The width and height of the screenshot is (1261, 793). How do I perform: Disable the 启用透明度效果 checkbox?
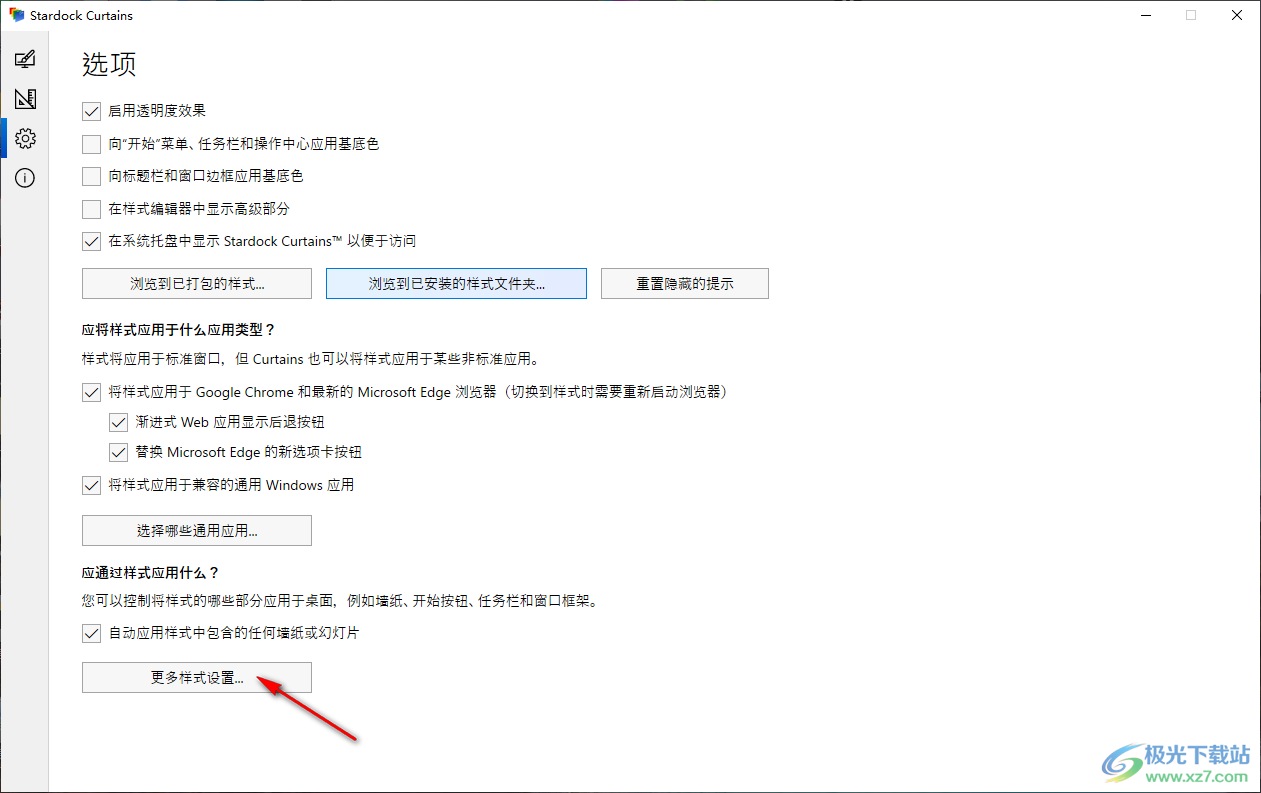point(92,112)
